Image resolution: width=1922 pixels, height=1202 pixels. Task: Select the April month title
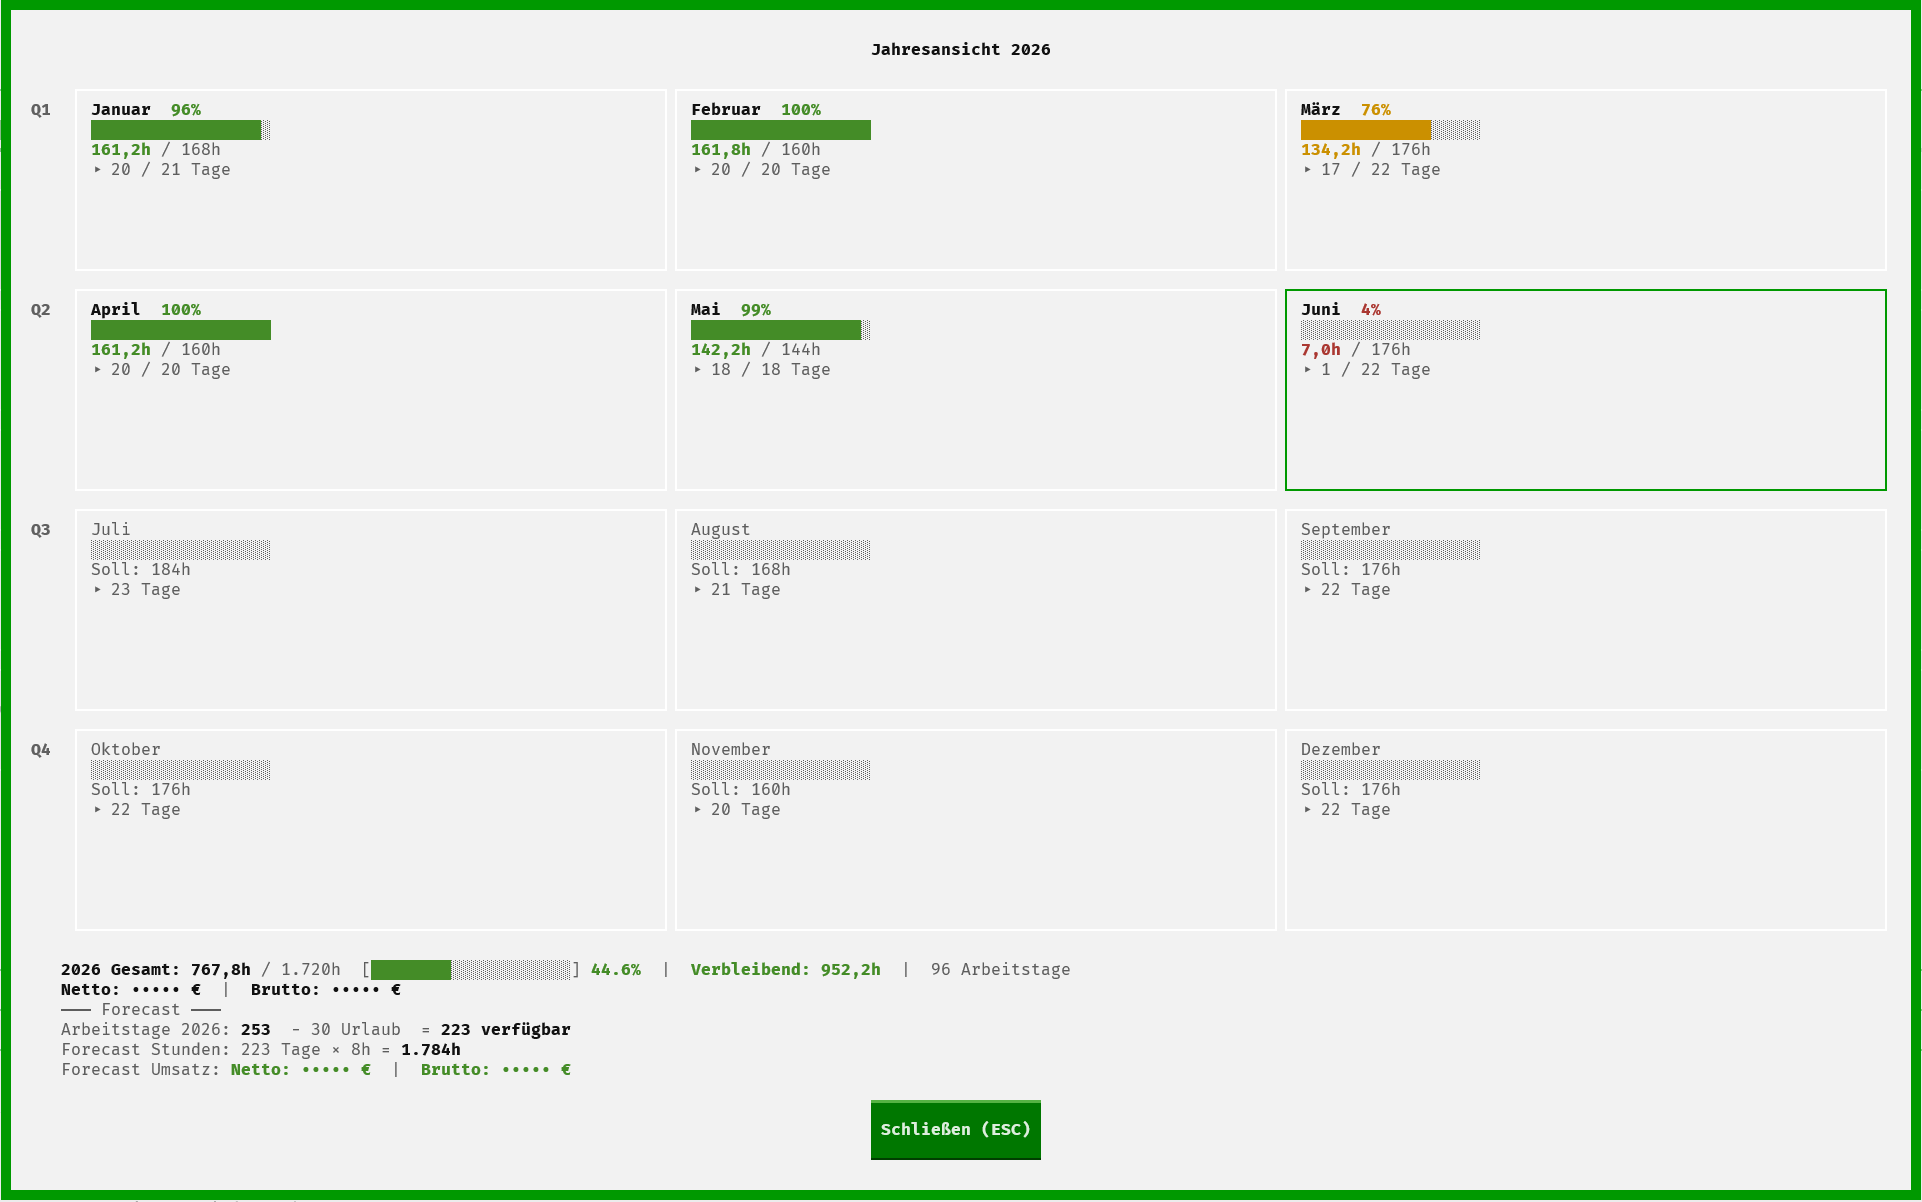116,310
